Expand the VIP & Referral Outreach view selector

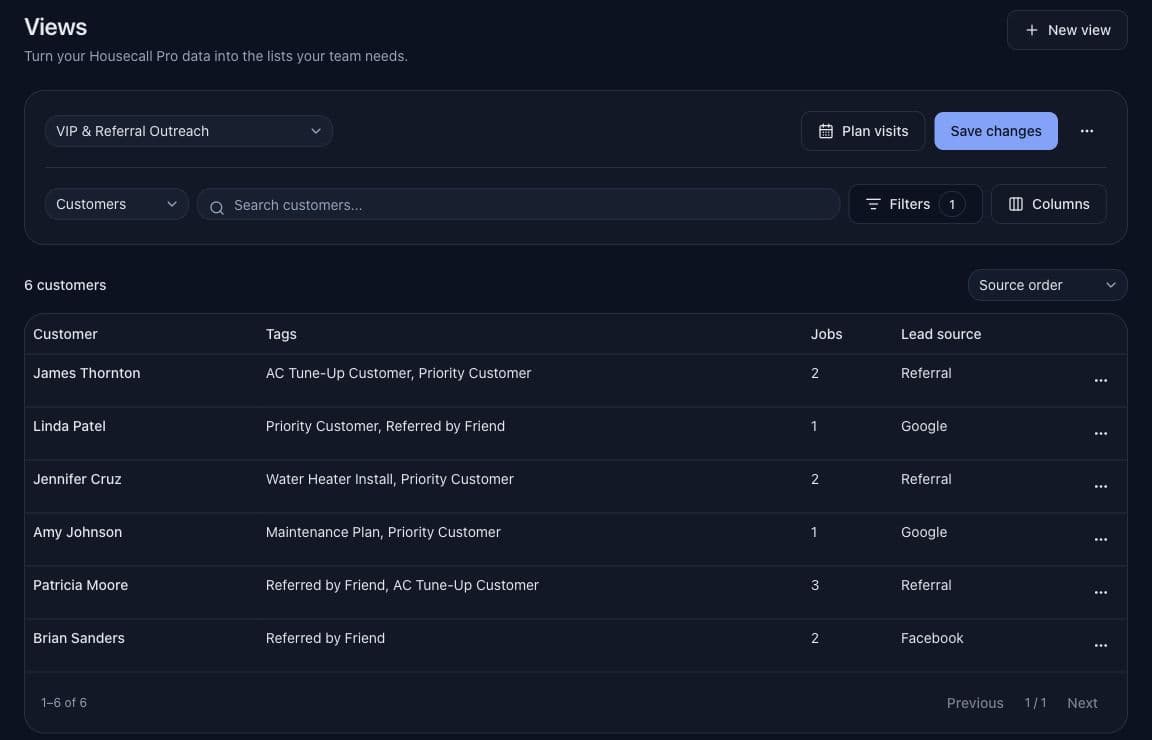pyautogui.click(x=189, y=131)
